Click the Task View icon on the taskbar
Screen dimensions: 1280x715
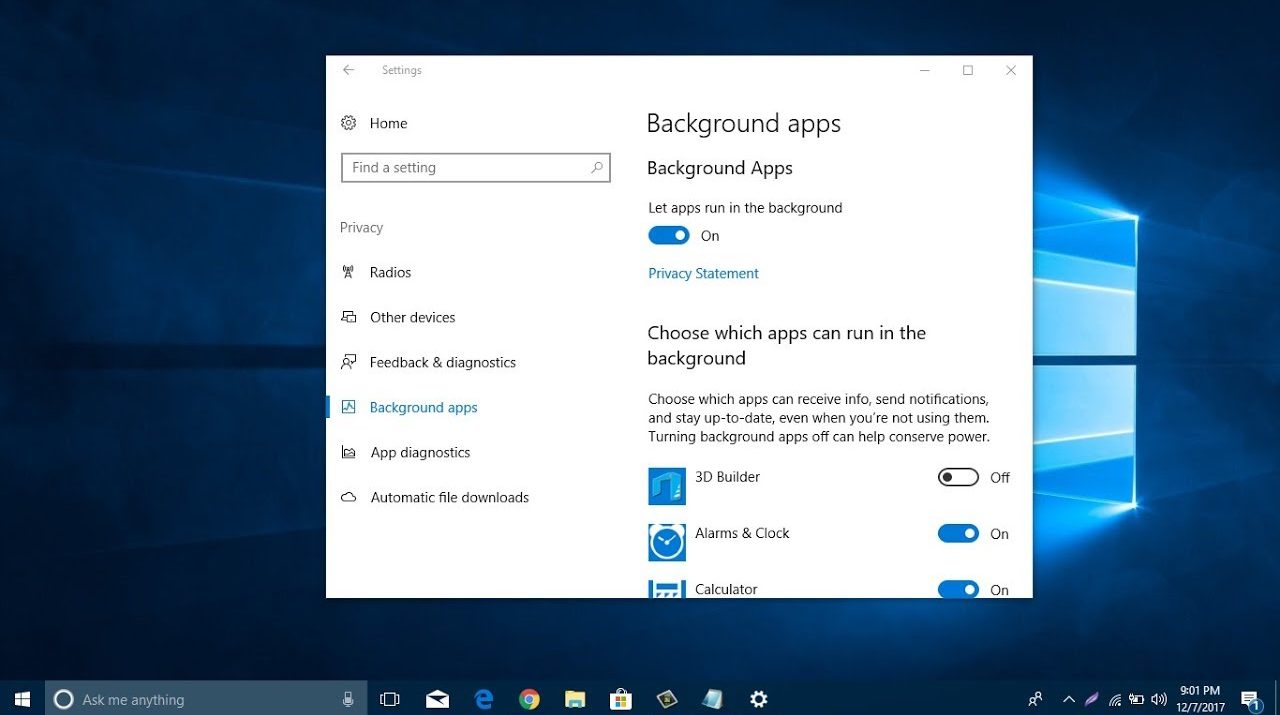[x=390, y=699]
